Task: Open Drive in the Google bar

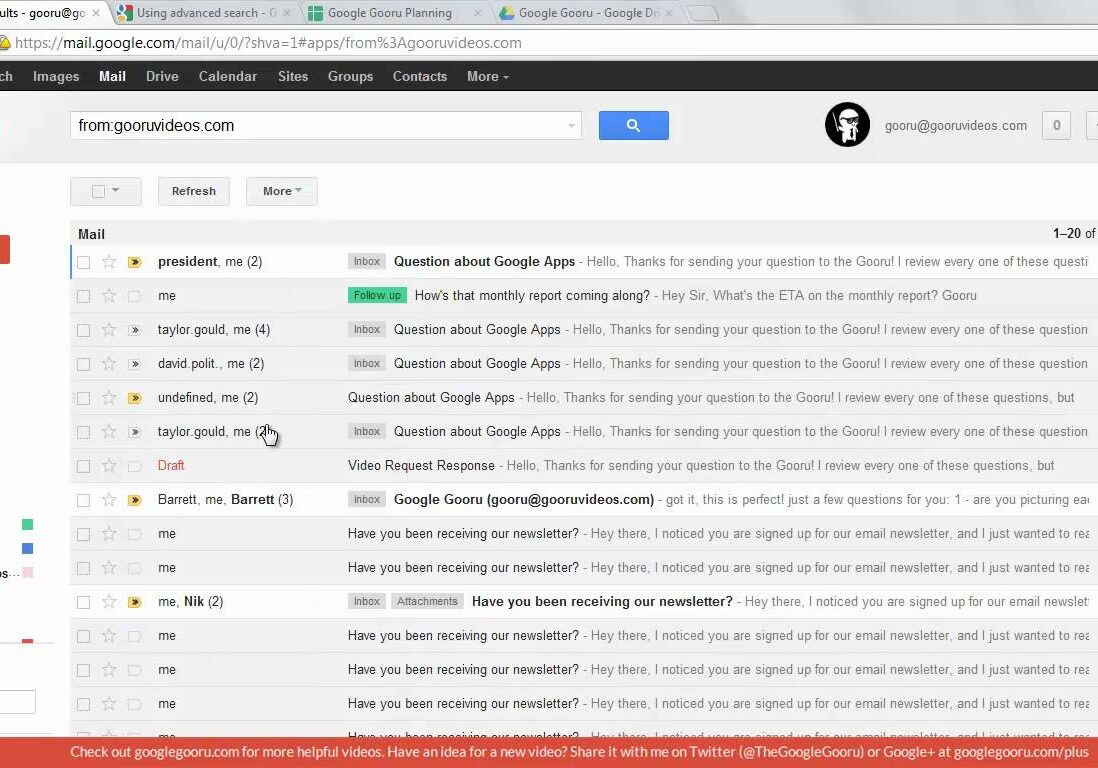Action: click(162, 76)
